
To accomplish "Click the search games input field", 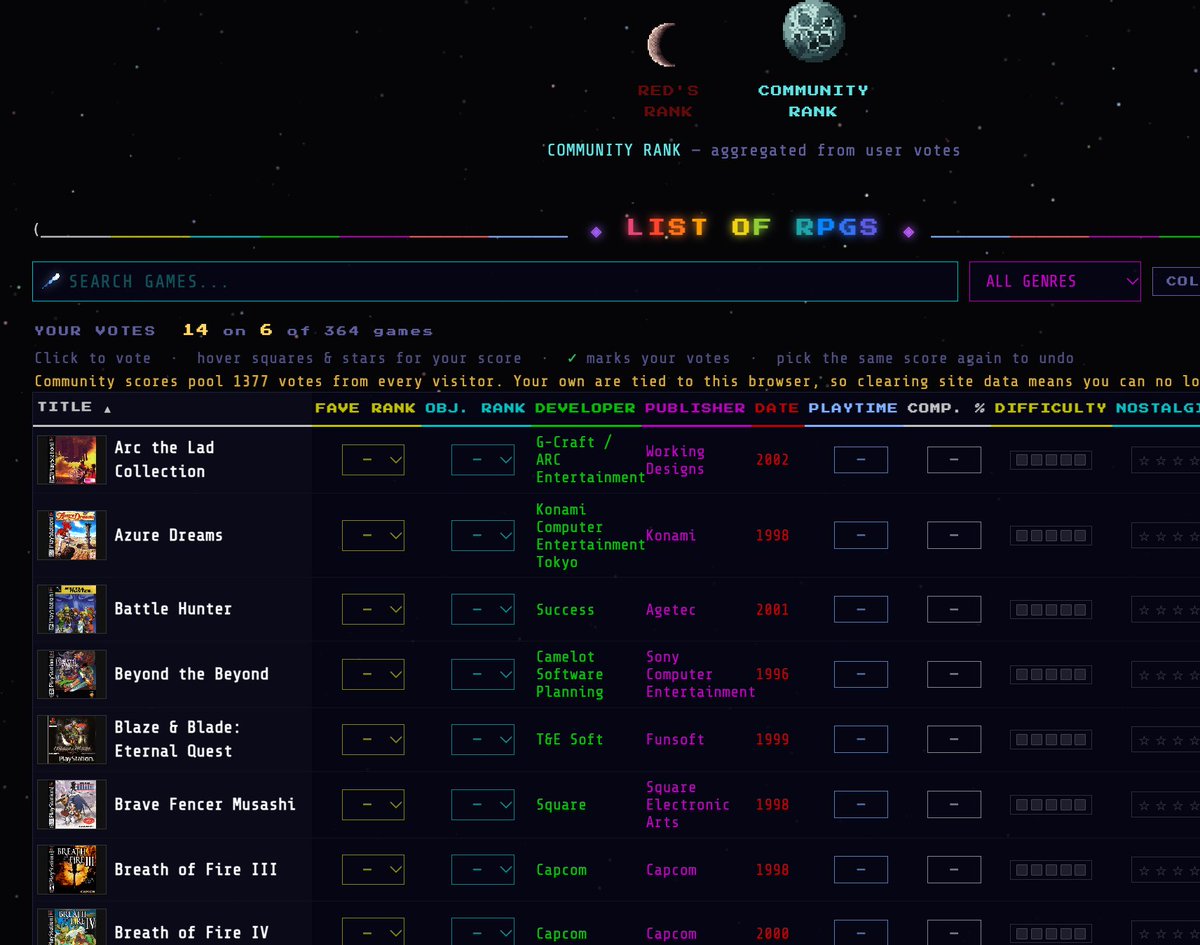I will pos(495,281).
